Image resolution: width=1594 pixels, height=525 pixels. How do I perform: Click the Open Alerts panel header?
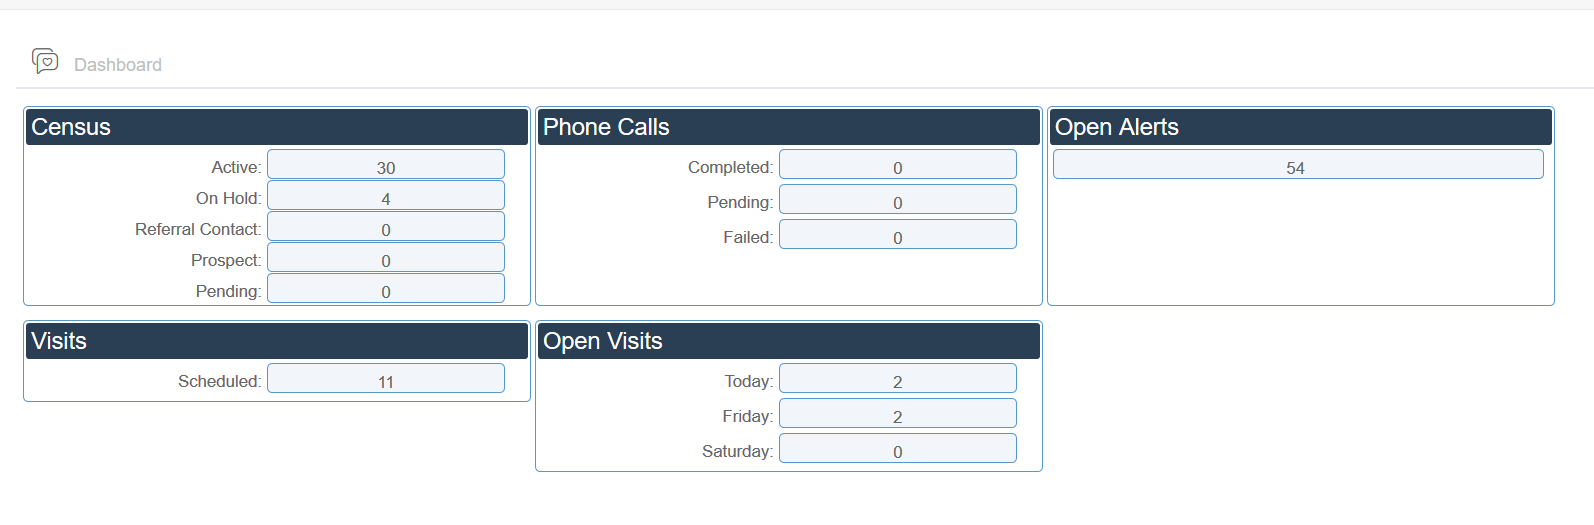(1301, 127)
